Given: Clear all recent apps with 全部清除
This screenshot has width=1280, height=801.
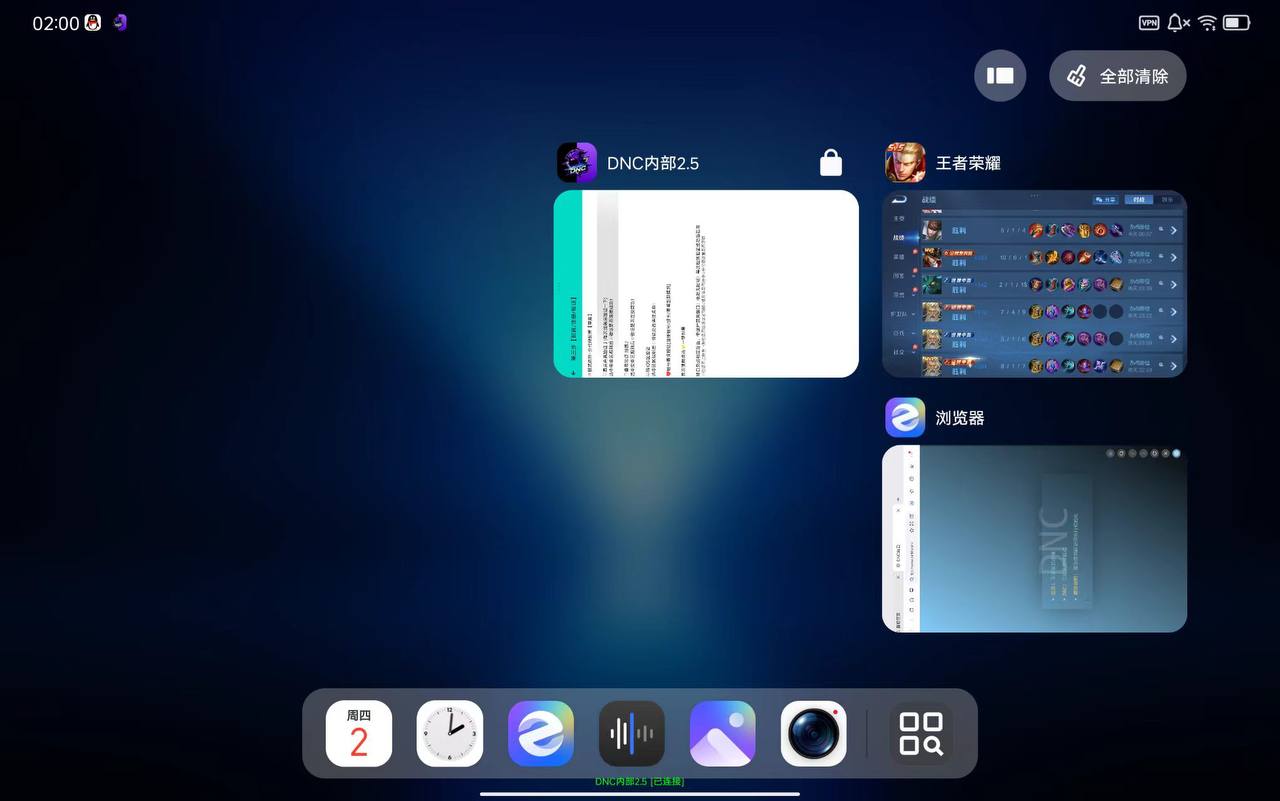Looking at the screenshot, I should [1117, 76].
